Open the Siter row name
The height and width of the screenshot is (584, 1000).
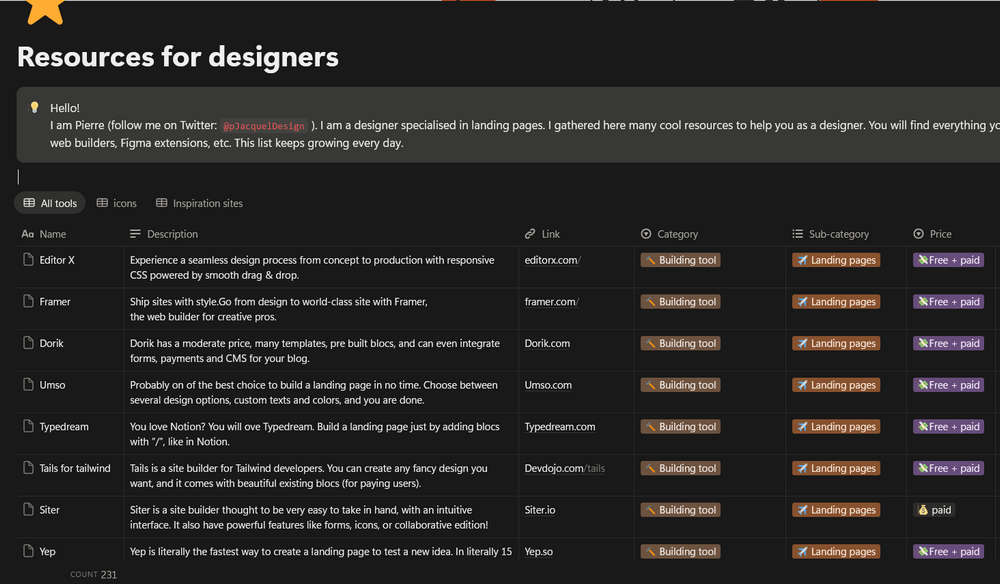[x=49, y=510]
